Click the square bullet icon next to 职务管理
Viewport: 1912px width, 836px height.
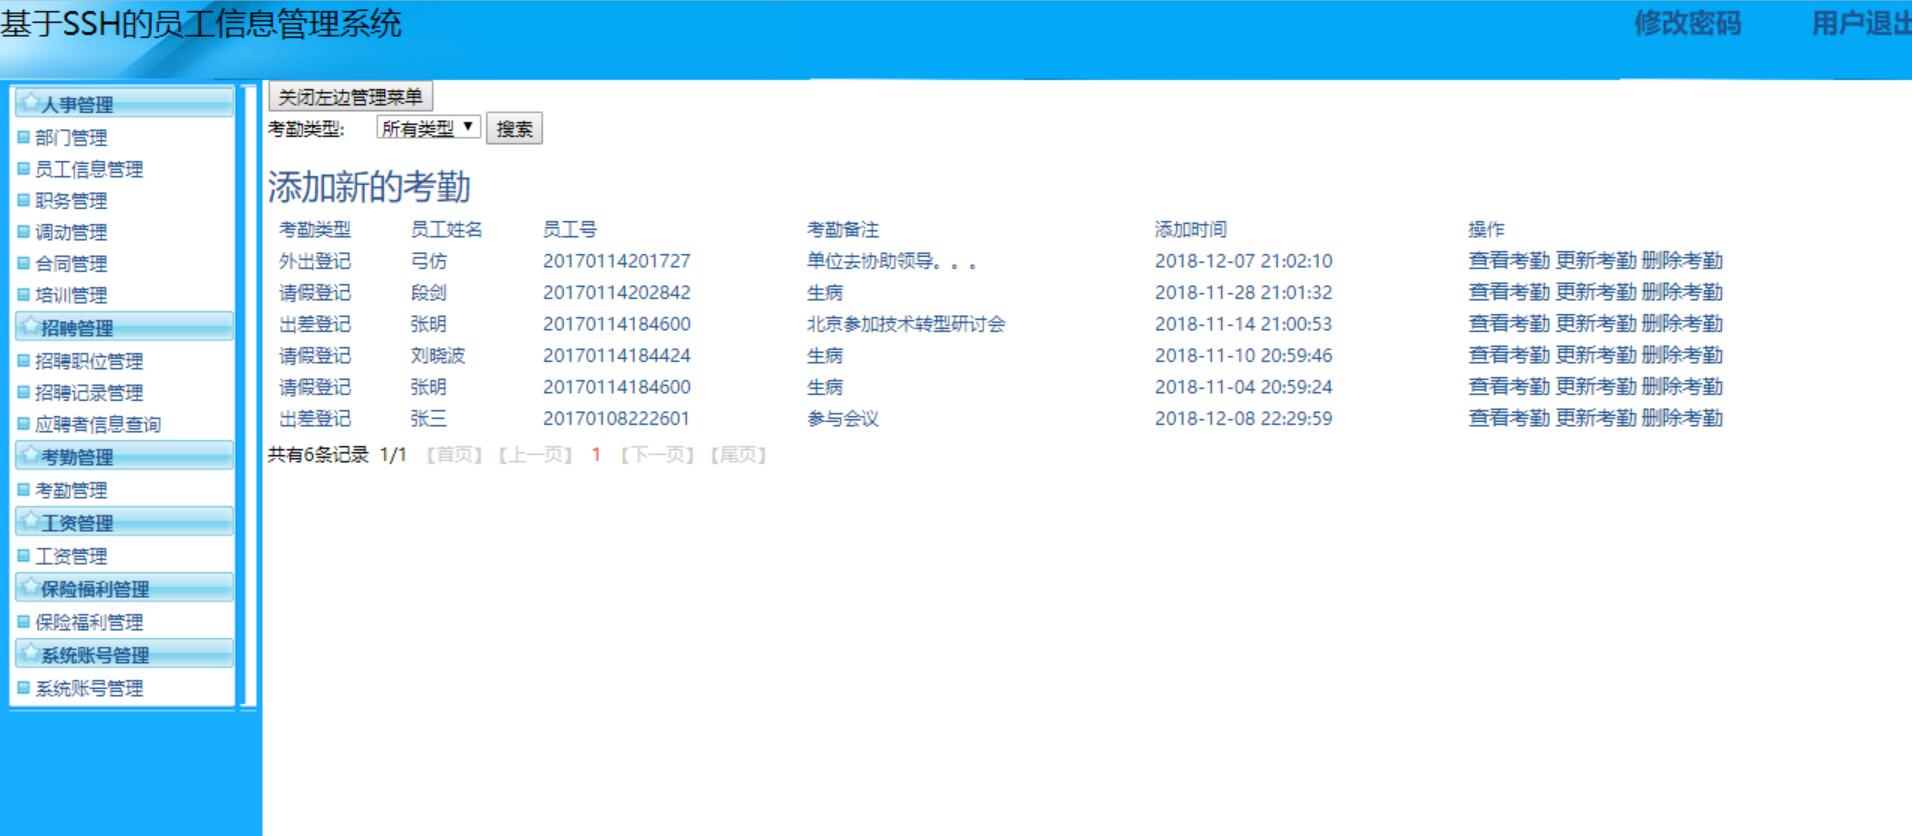pyautogui.click(x=24, y=200)
